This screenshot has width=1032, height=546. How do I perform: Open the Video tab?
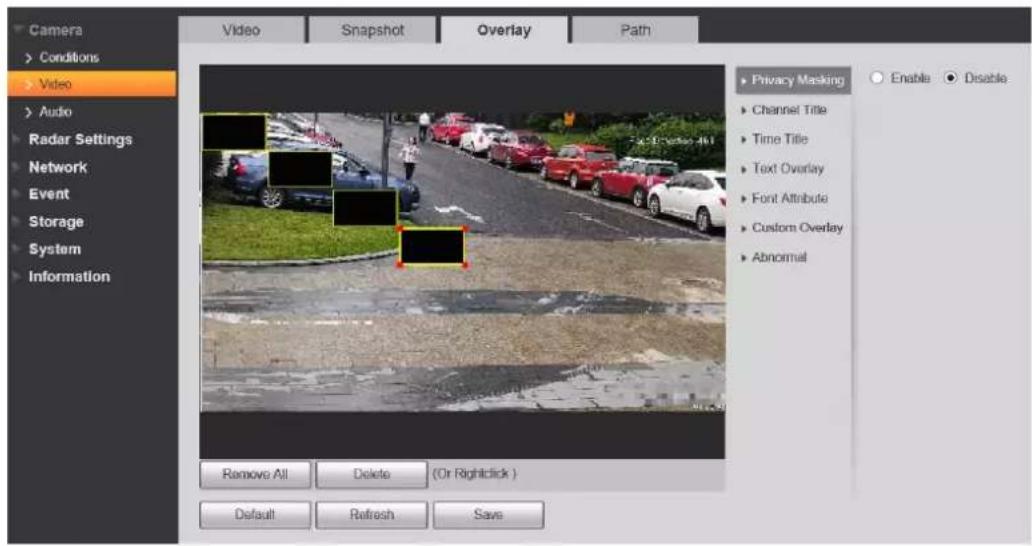click(241, 30)
